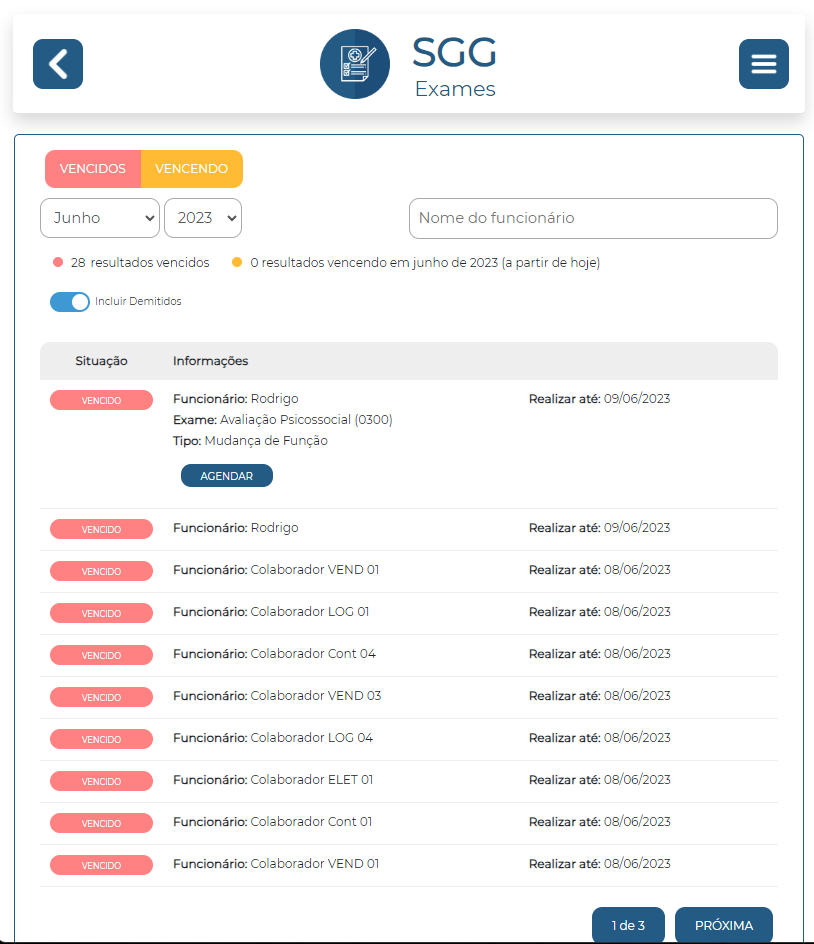This screenshot has width=814, height=944.
Task: Switch to the Vencidos tab
Action: coord(93,169)
